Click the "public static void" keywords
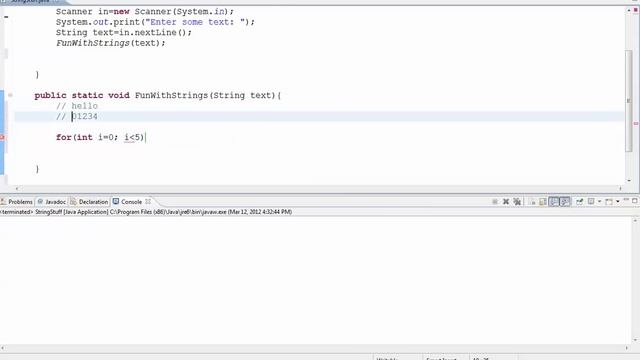Image resolution: width=640 pixels, height=360 pixels. pyautogui.click(x=82, y=96)
